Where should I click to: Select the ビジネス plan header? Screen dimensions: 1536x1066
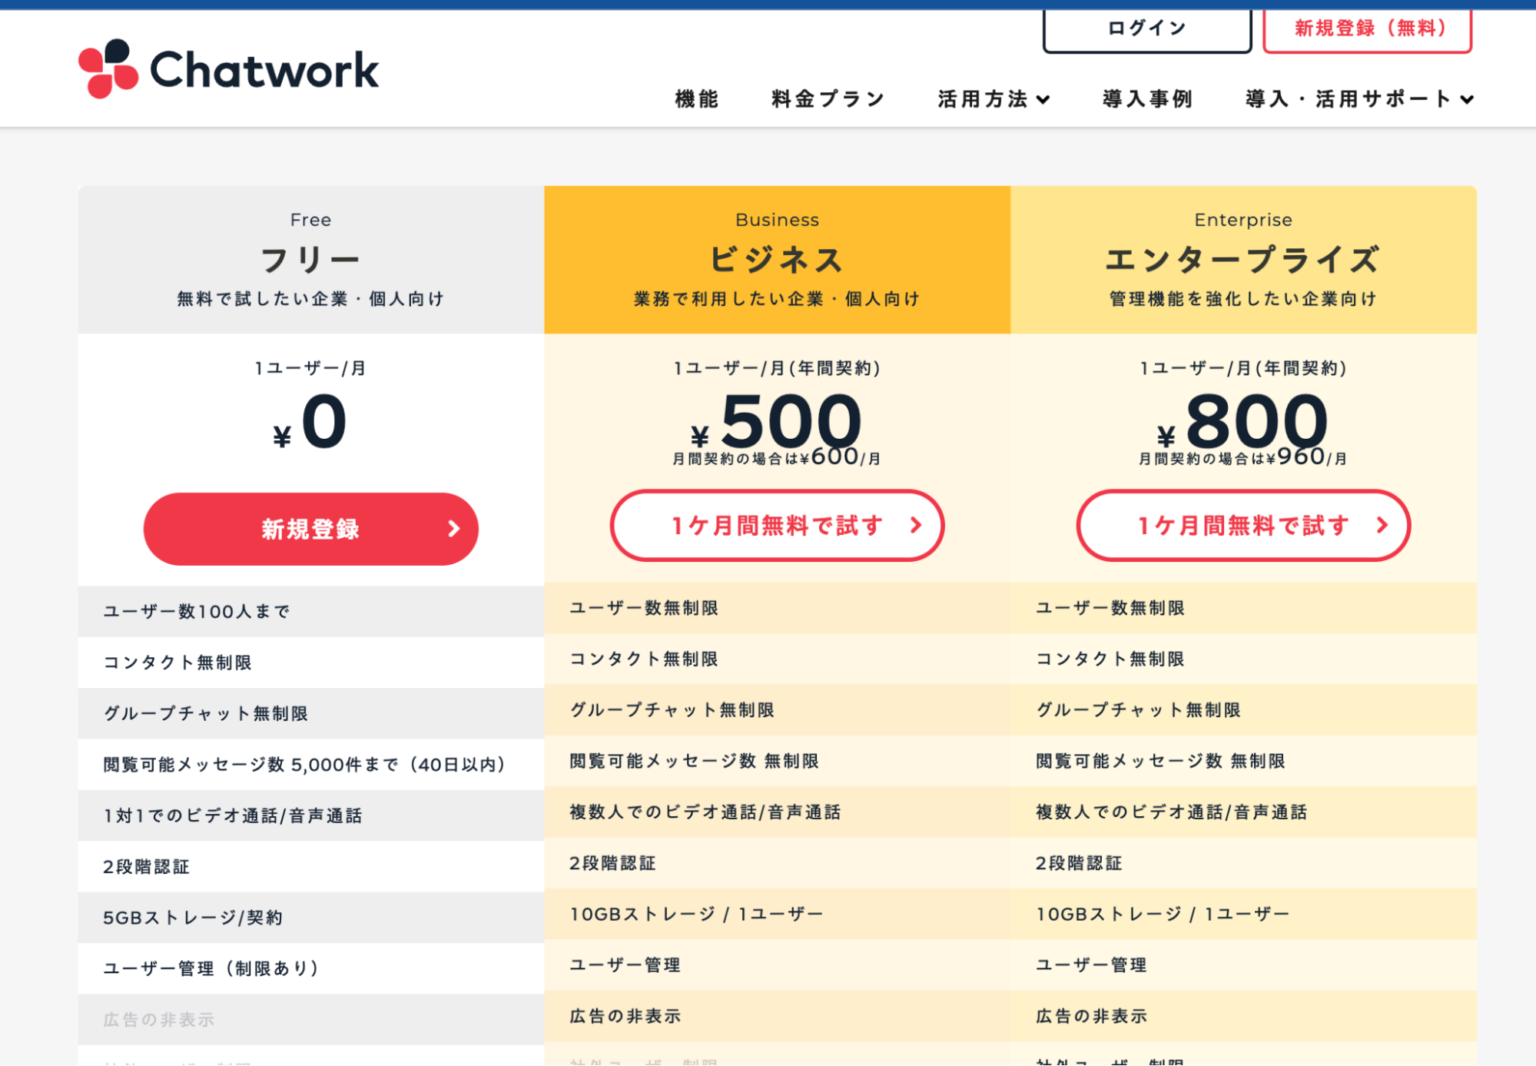pos(777,257)
